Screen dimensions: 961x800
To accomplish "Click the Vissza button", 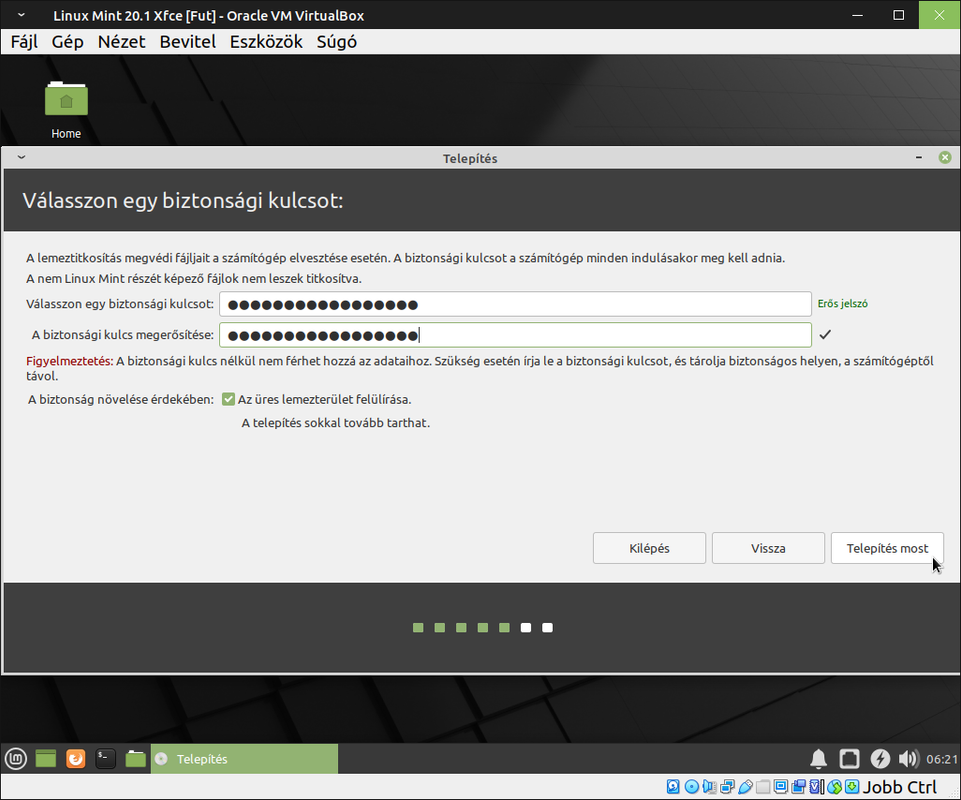I will (x=768, y=548).
